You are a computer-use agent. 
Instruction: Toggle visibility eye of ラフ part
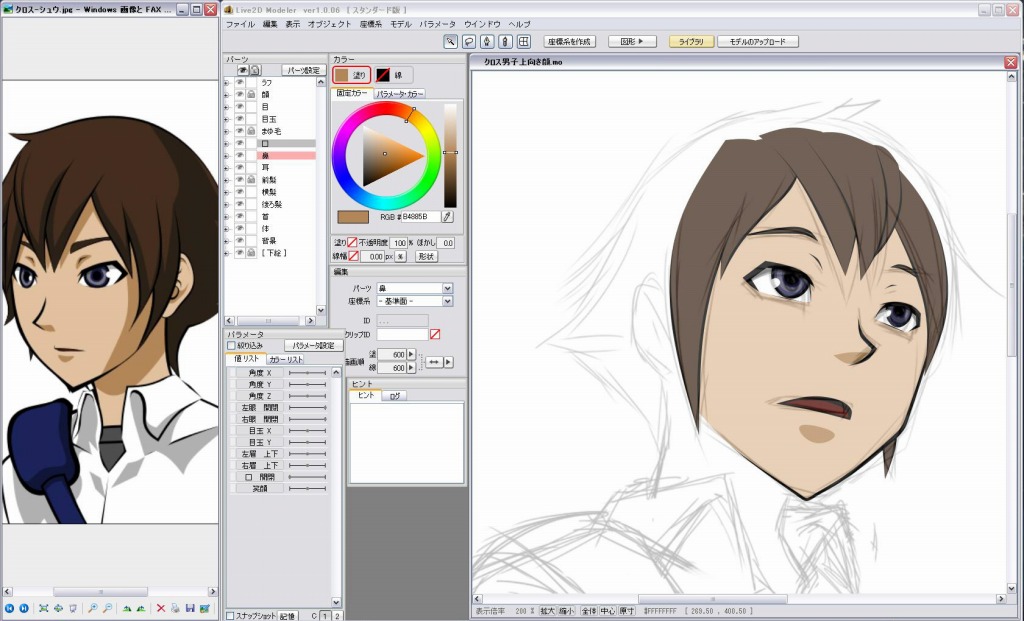click(240, 82)
